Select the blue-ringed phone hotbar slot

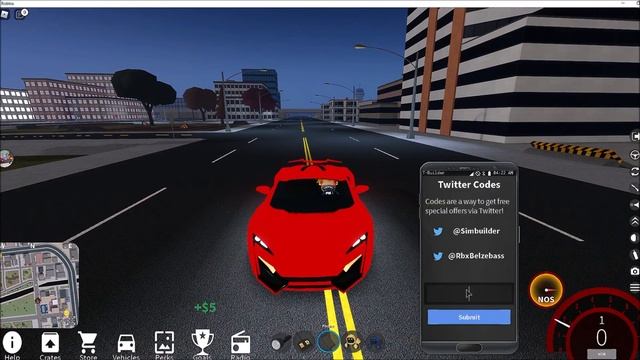point(328,341)
